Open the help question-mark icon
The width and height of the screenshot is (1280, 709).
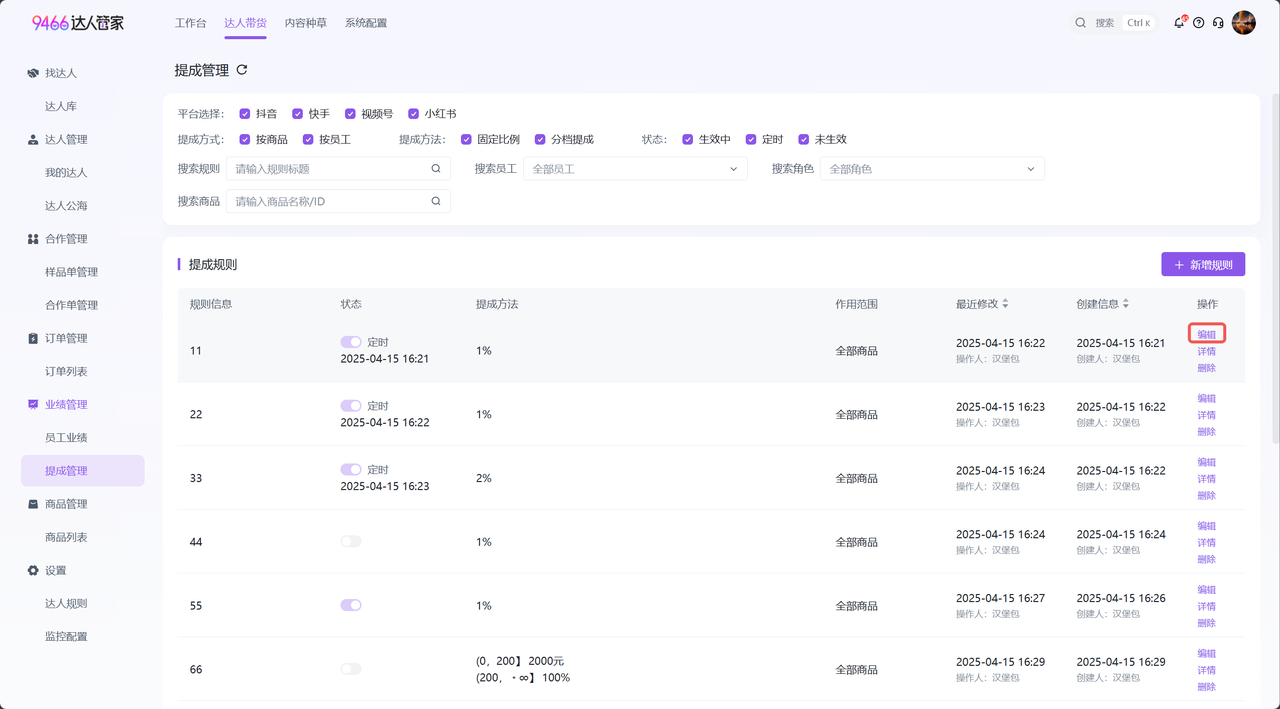click(x=1198, y=22)
